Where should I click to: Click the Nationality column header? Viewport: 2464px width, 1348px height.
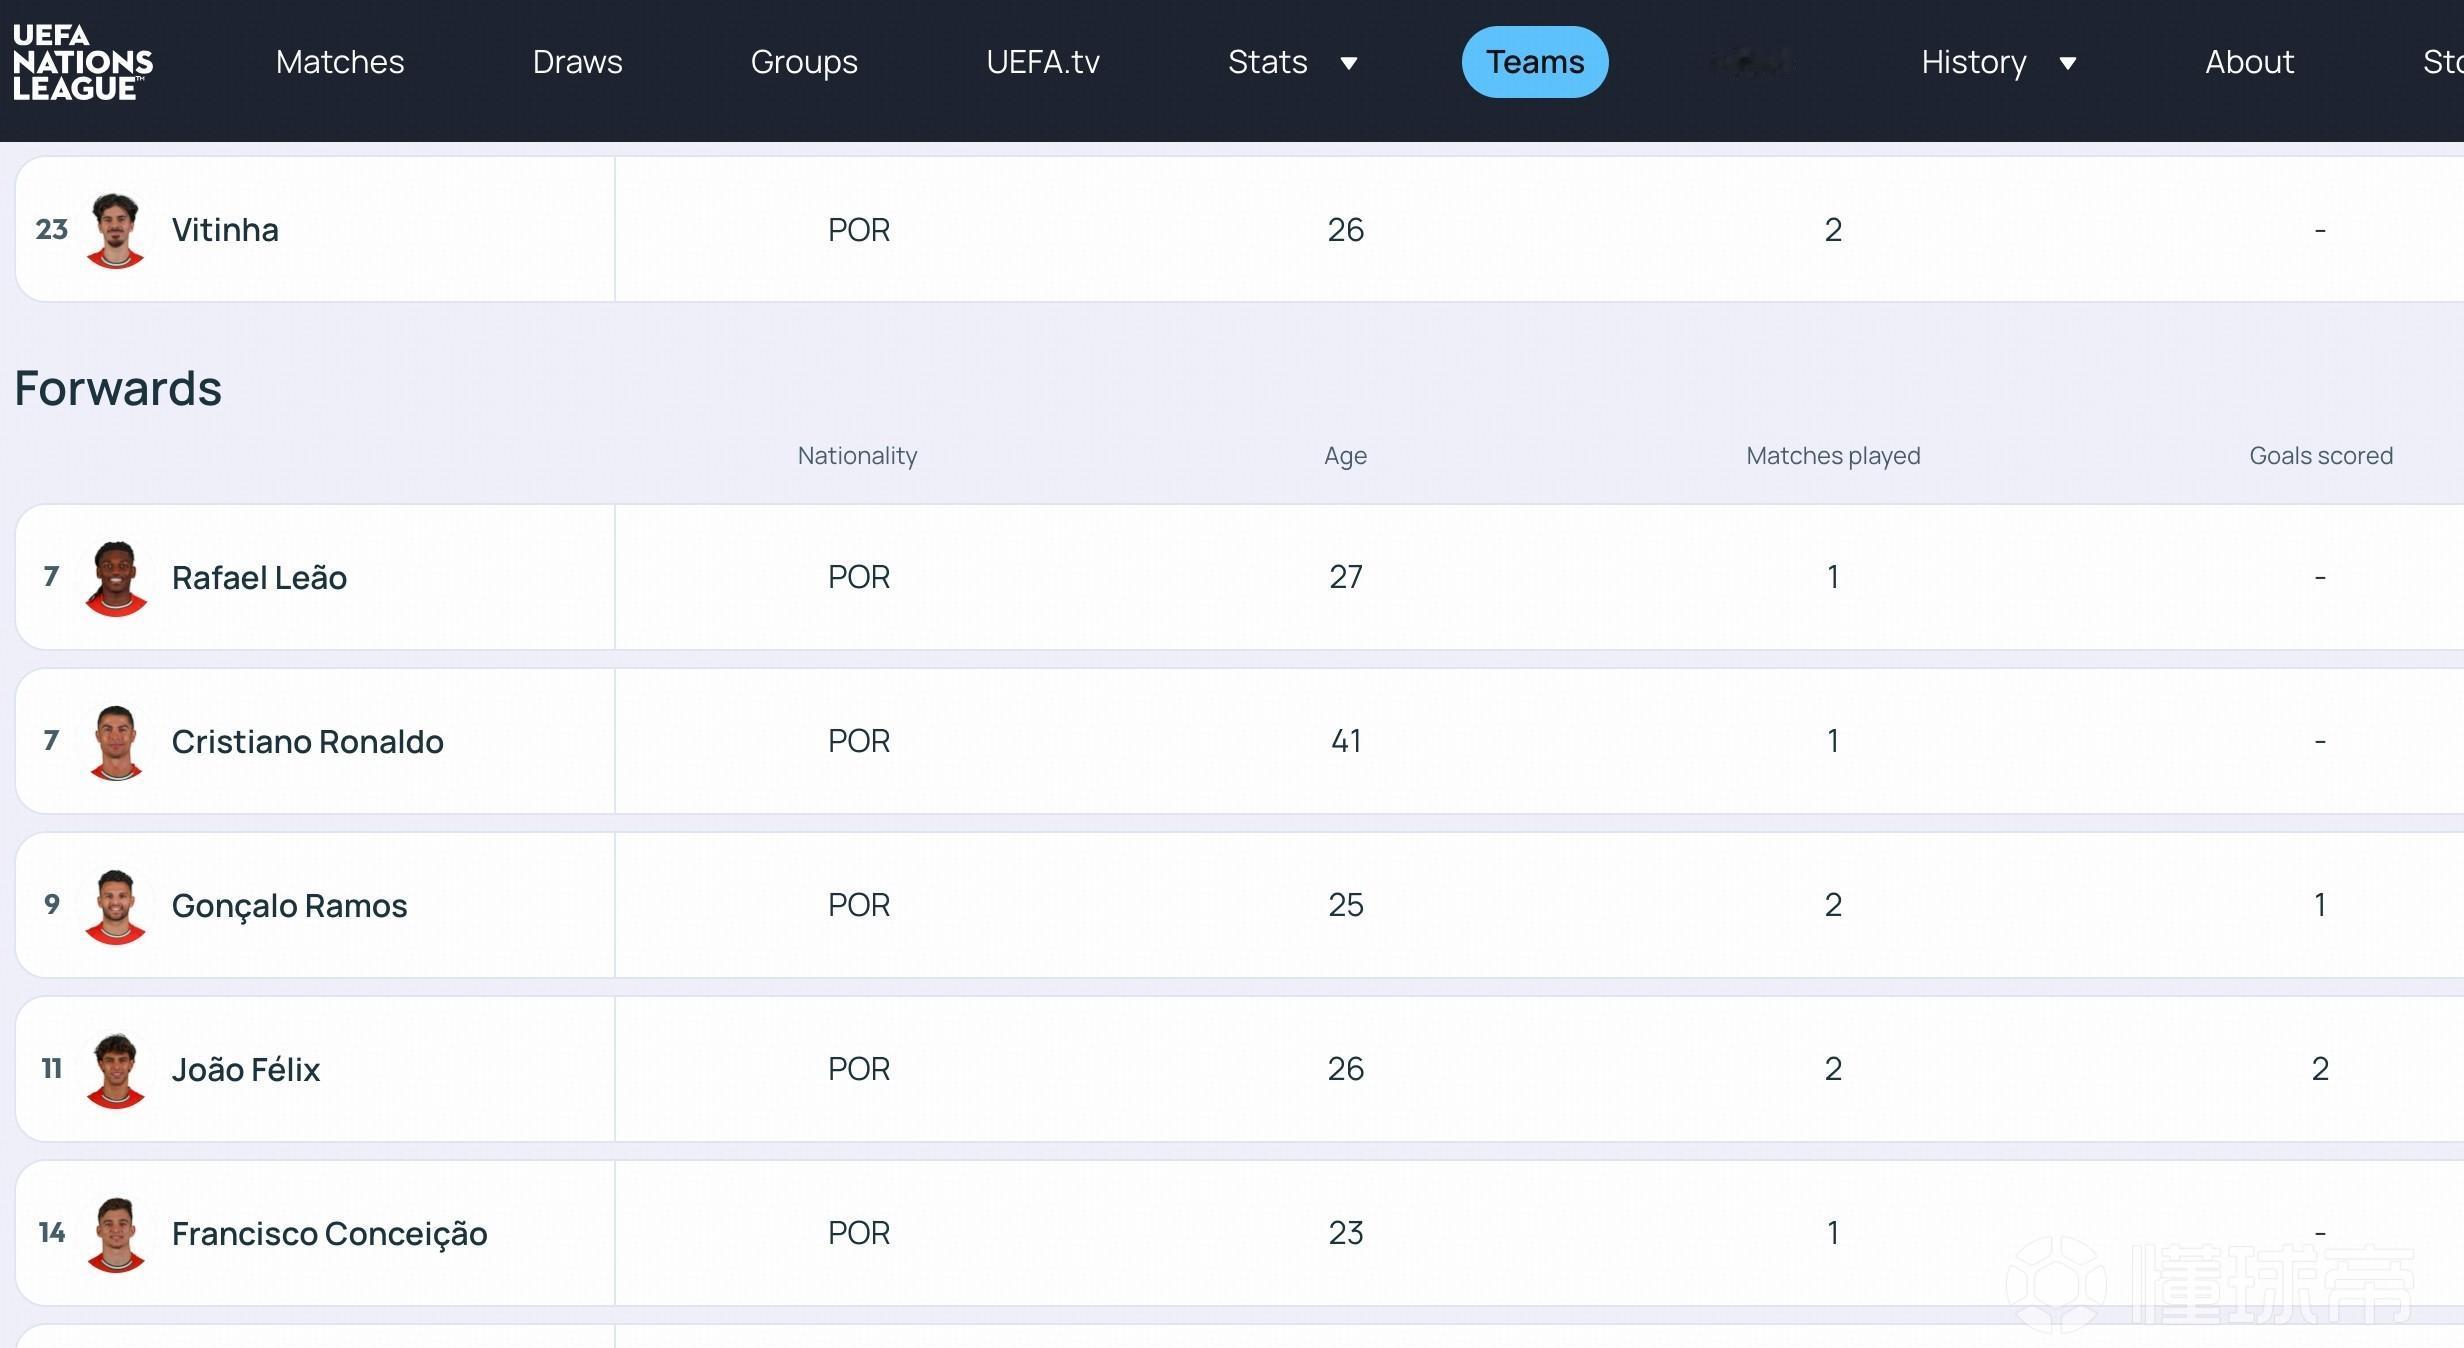pos(857,456)
